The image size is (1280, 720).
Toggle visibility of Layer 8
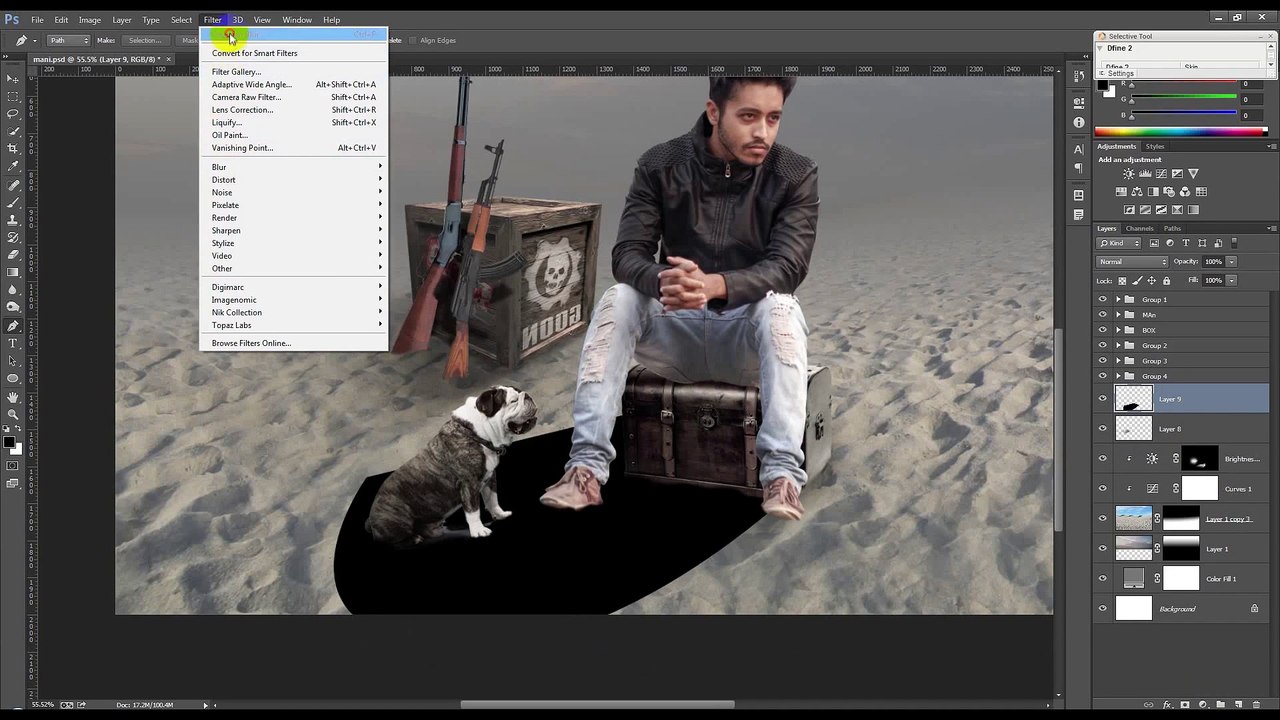click(1103, 429)
